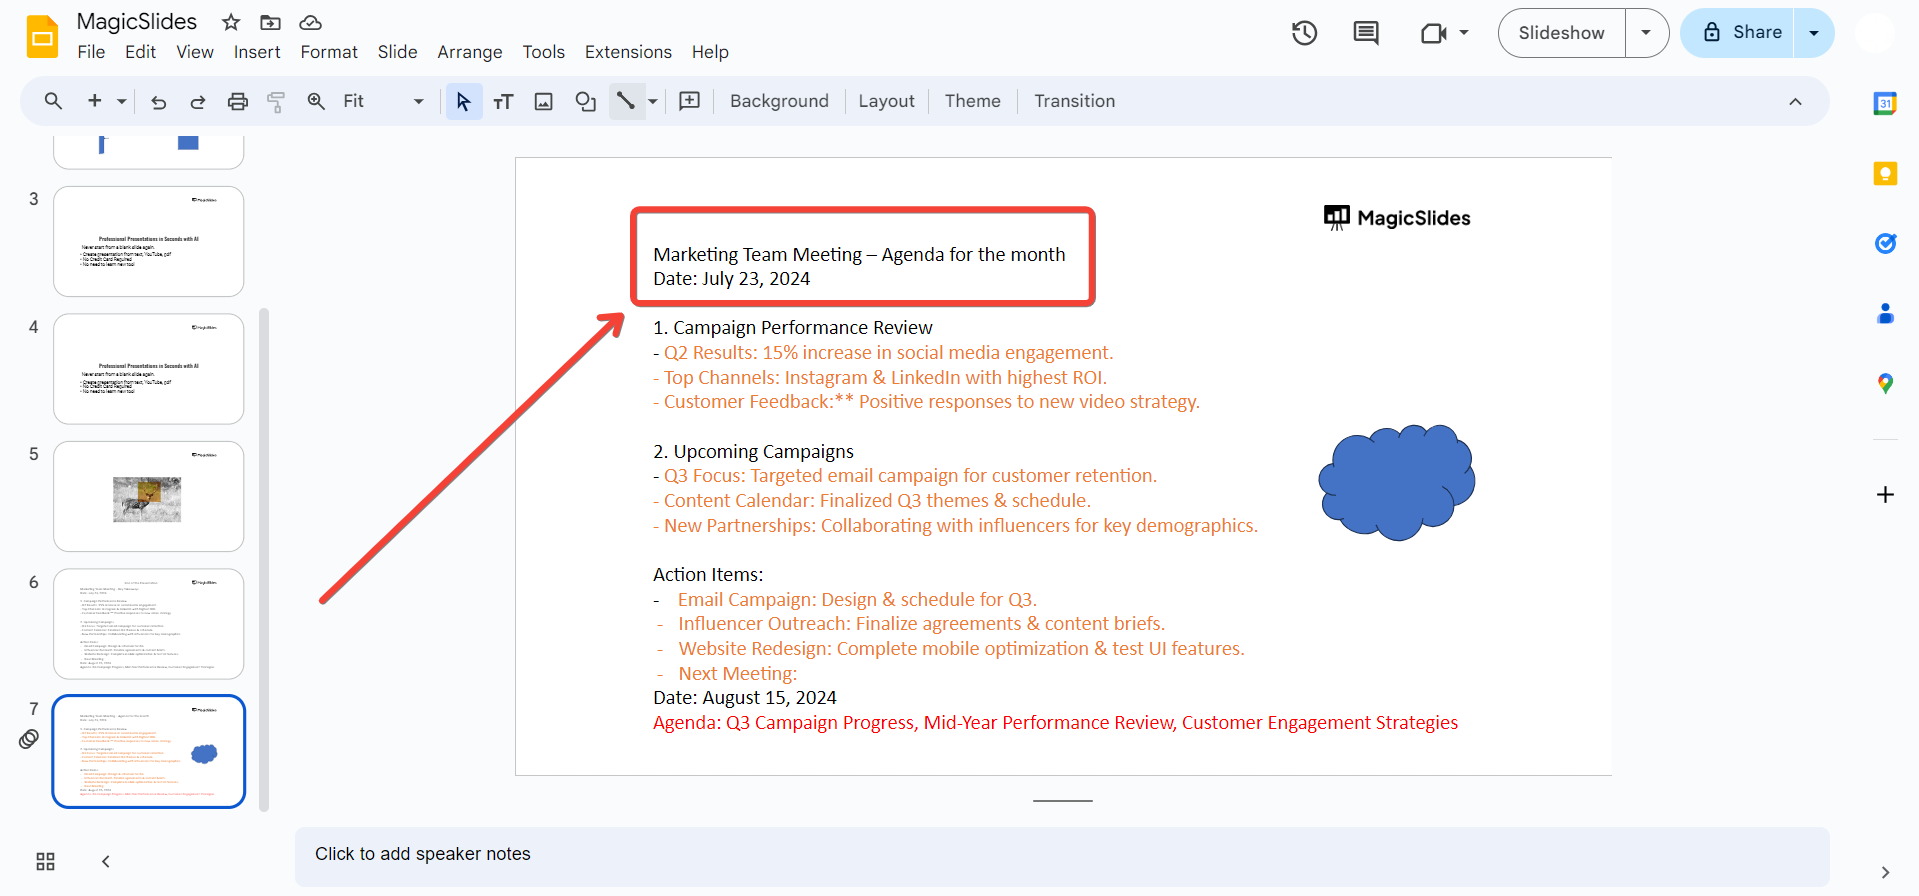Open version history clock icon
Image resolution: width=1919 pixels, height=896 pixels.
tap(1304, 33)
